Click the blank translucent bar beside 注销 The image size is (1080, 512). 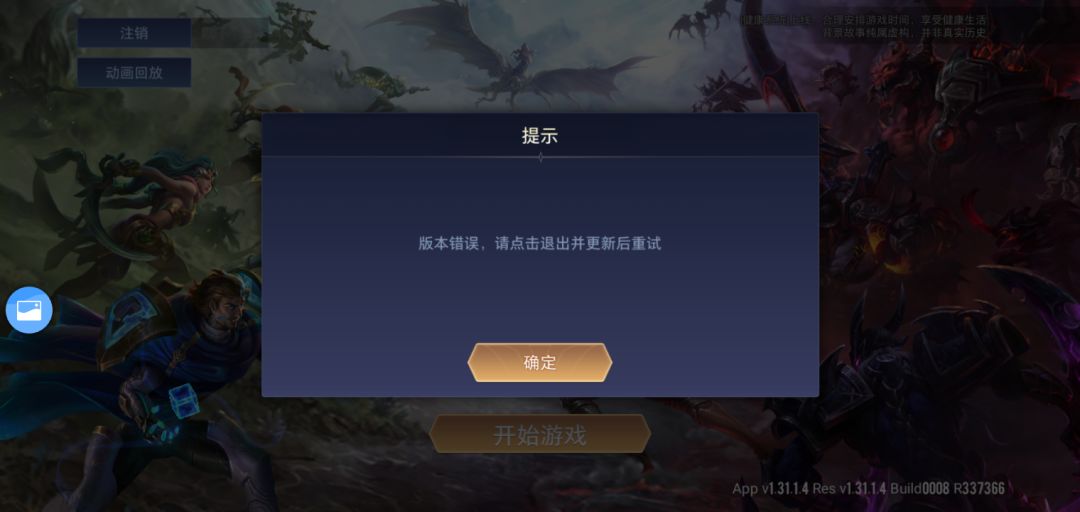pyautogui.click(x=229, y=32)
